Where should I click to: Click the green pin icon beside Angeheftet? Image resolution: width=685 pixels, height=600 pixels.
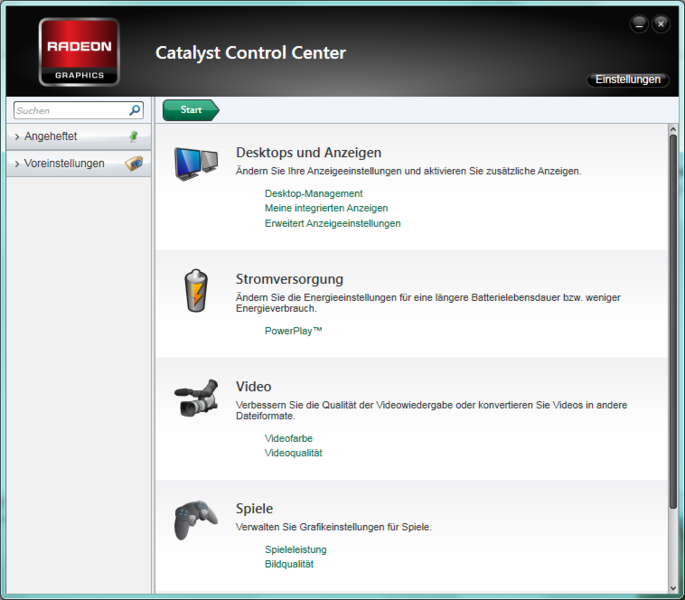[134, 136]
